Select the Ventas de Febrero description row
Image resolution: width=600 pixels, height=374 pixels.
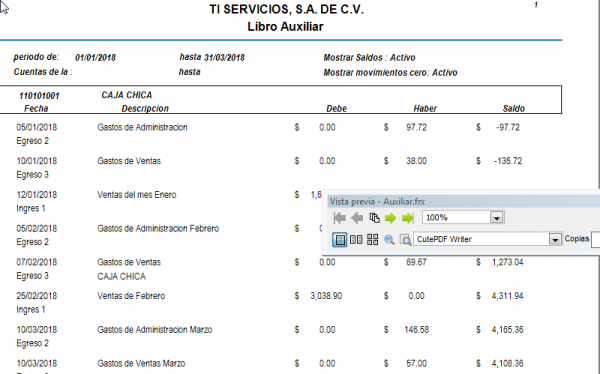131,296
